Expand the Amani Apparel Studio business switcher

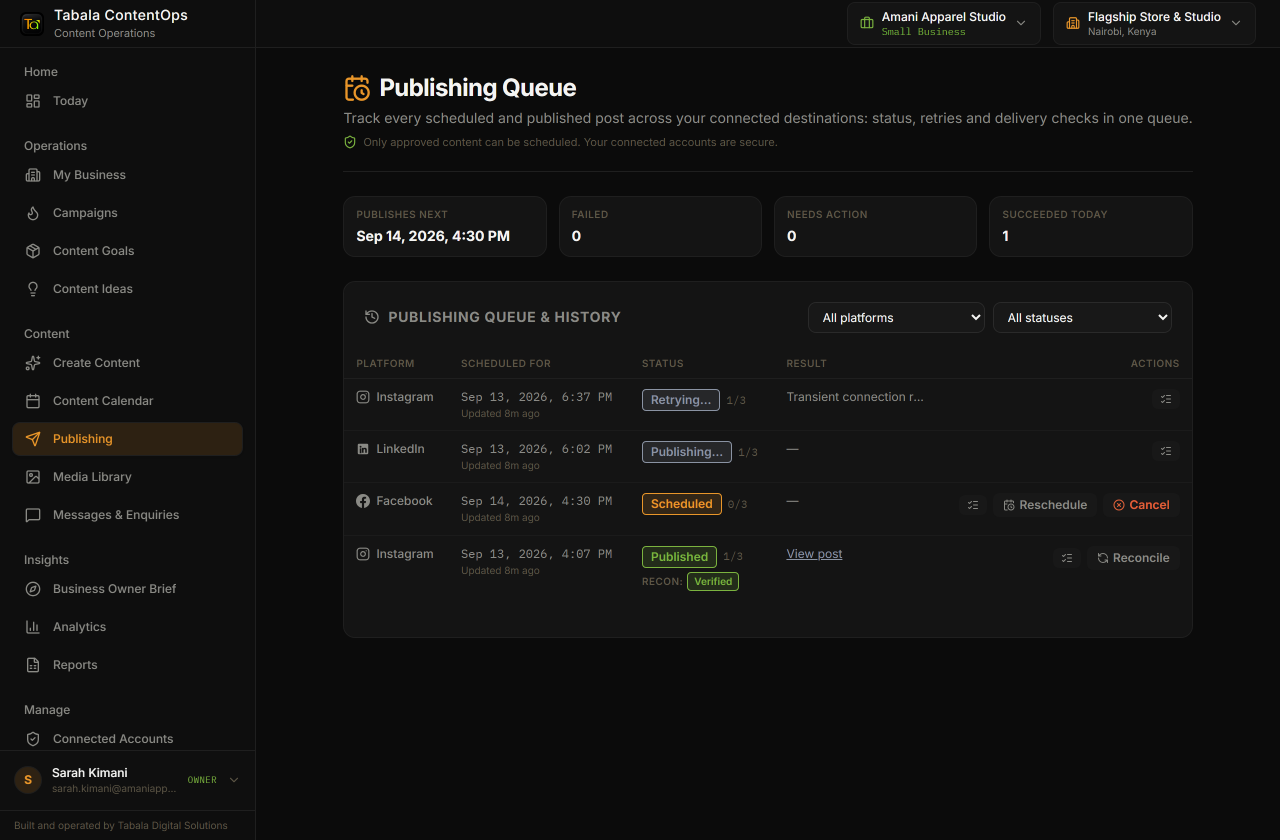tap(944, 23)
